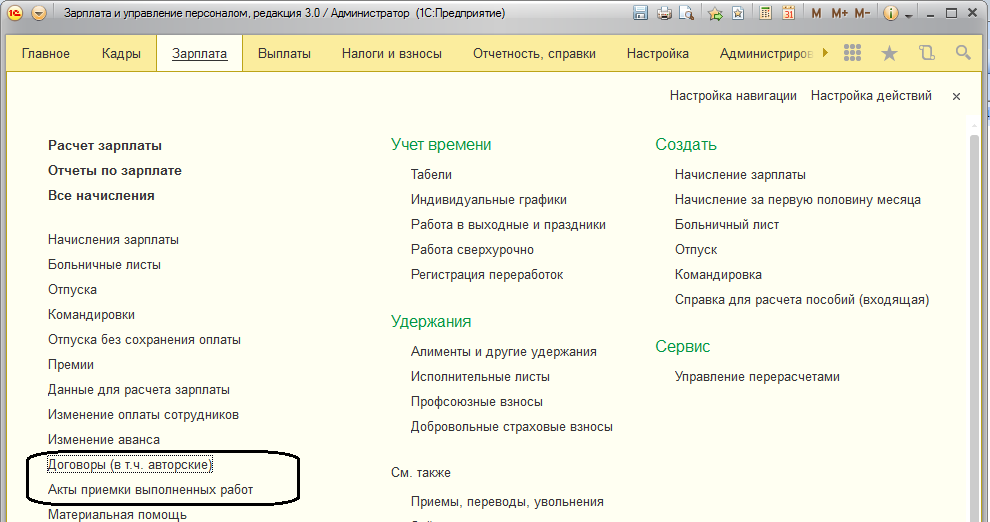Viewport: 990px width, 522px height.
Task: Open Данные для расчета зарплаты
Action: [138, 389]
